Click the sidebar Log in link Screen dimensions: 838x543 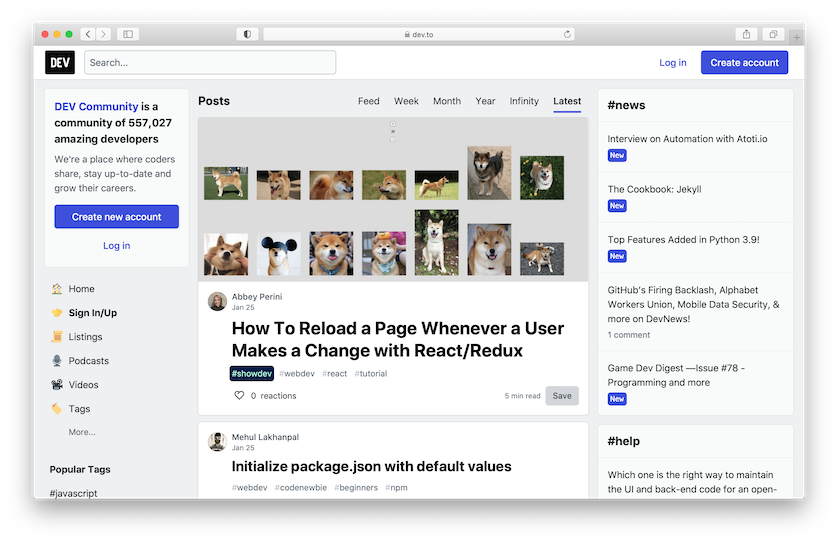[117, 245]
